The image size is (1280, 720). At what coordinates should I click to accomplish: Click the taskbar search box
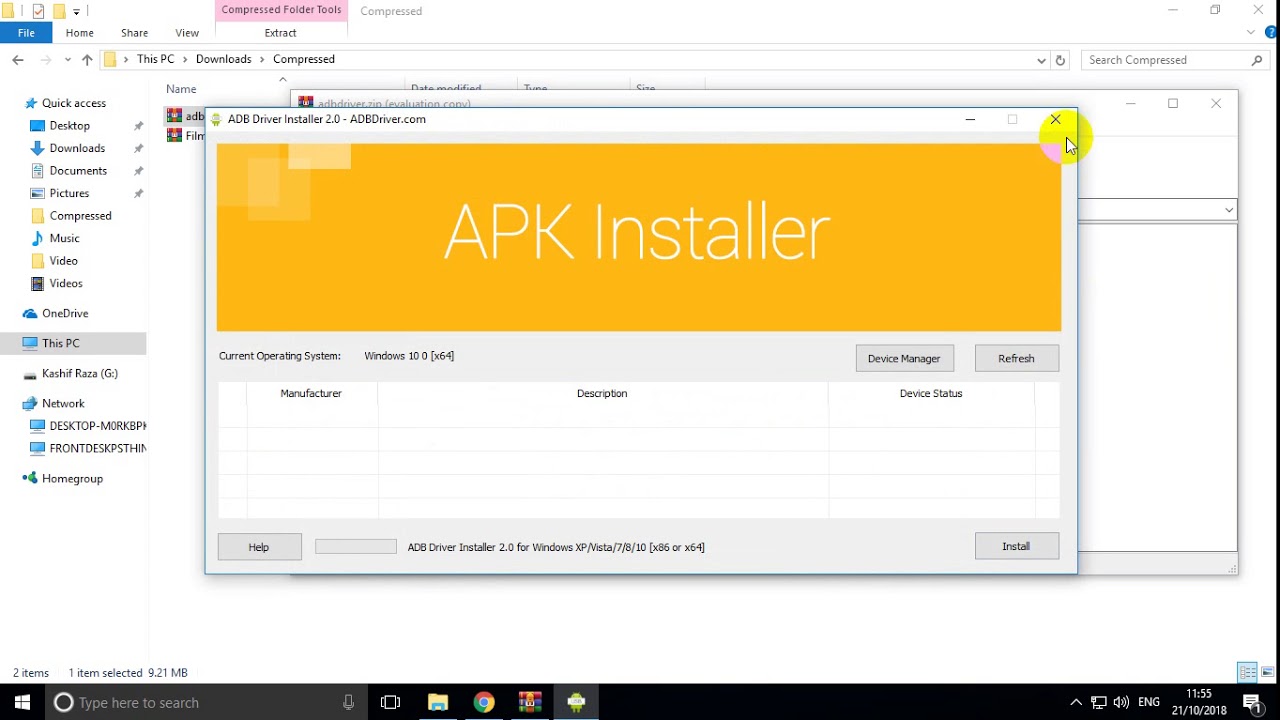206,702
